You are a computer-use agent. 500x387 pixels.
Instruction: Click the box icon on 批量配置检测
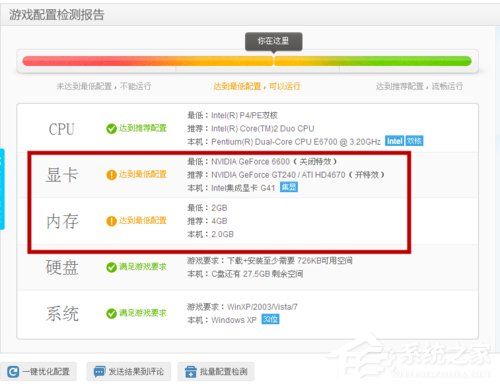point(191,372)
